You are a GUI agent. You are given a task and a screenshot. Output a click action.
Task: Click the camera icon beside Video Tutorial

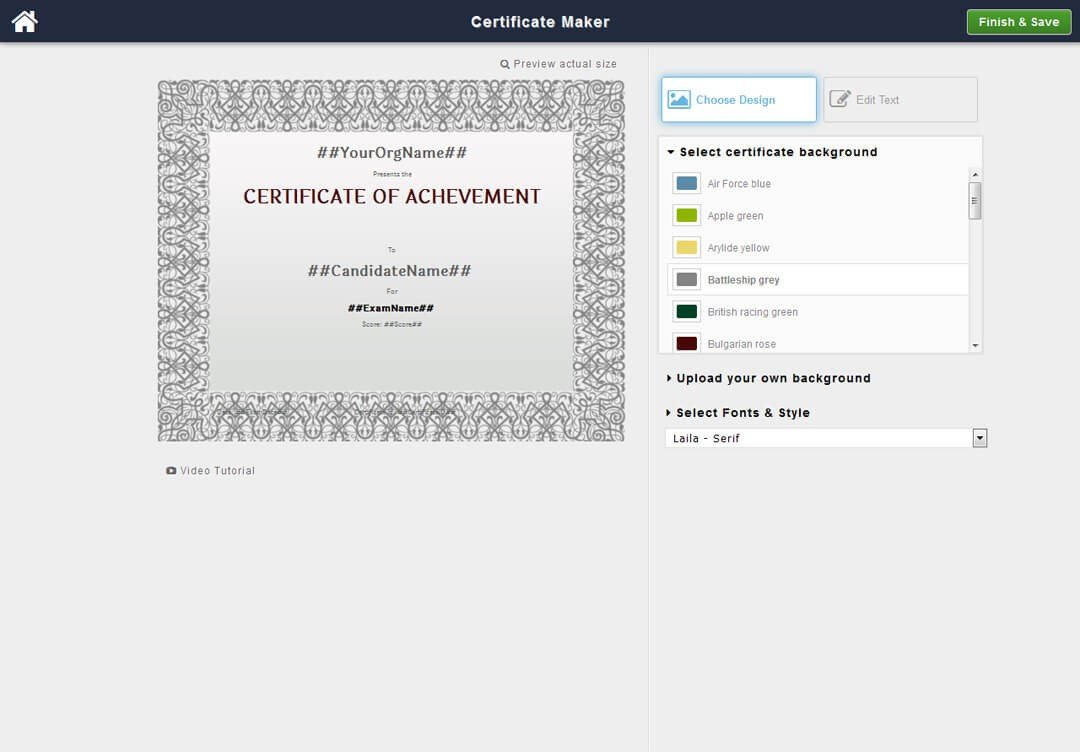point(171,471)
